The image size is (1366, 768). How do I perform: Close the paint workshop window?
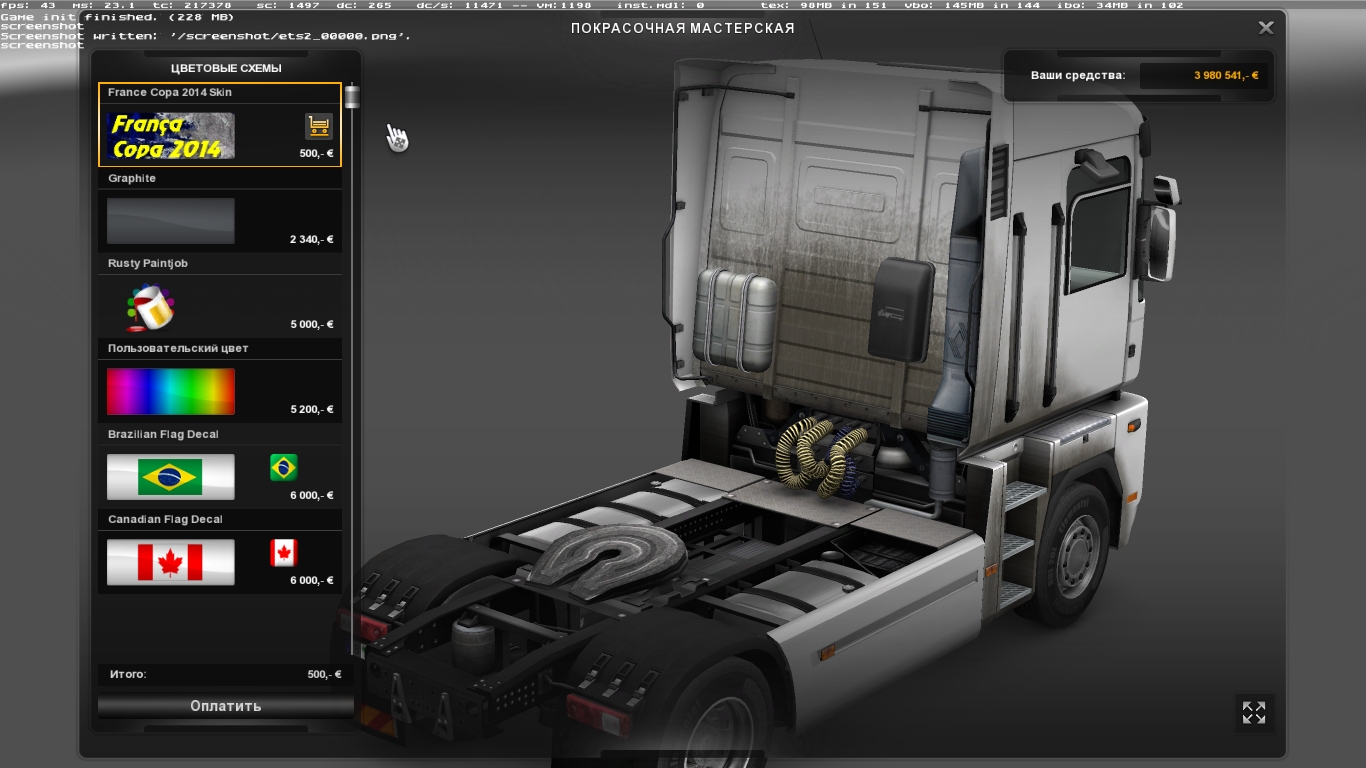pyautogui.click(x=1265, y=27)
